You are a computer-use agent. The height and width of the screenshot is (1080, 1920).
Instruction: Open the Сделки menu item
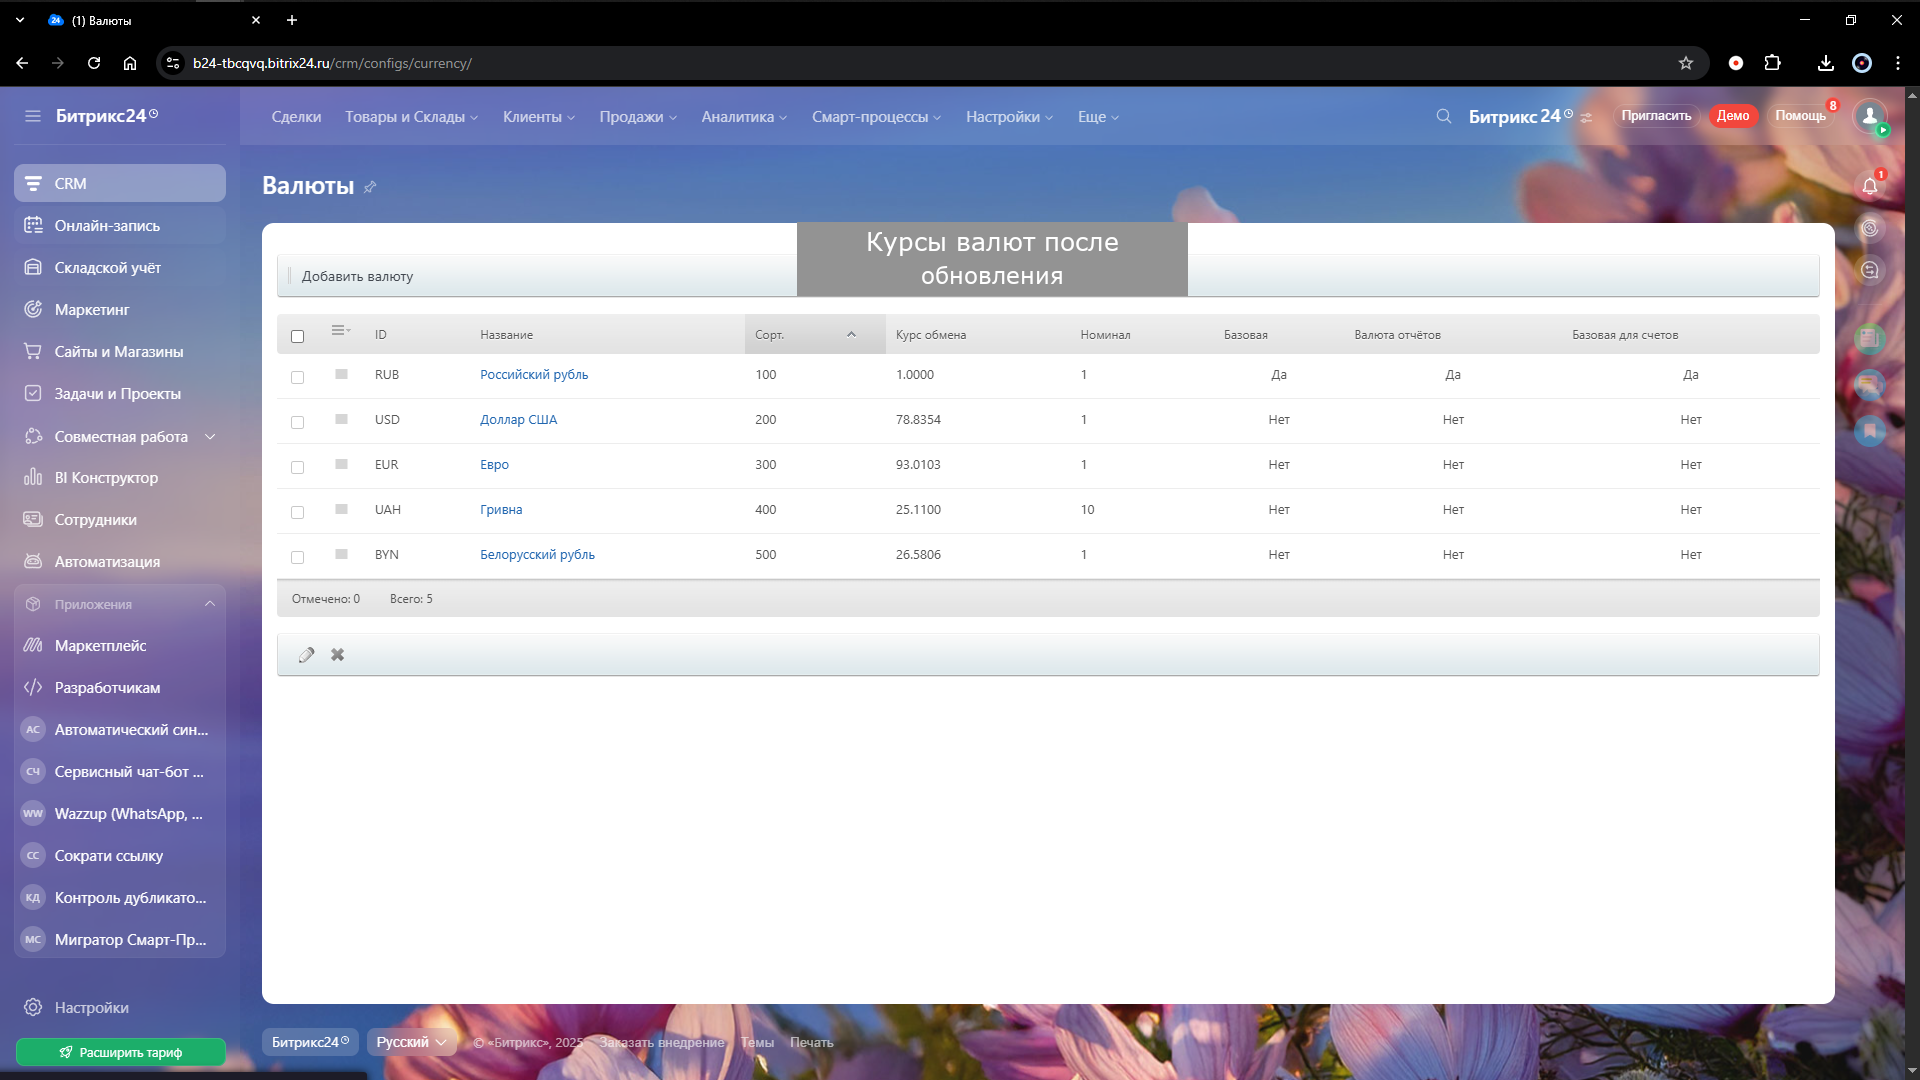tap(296, 117)
